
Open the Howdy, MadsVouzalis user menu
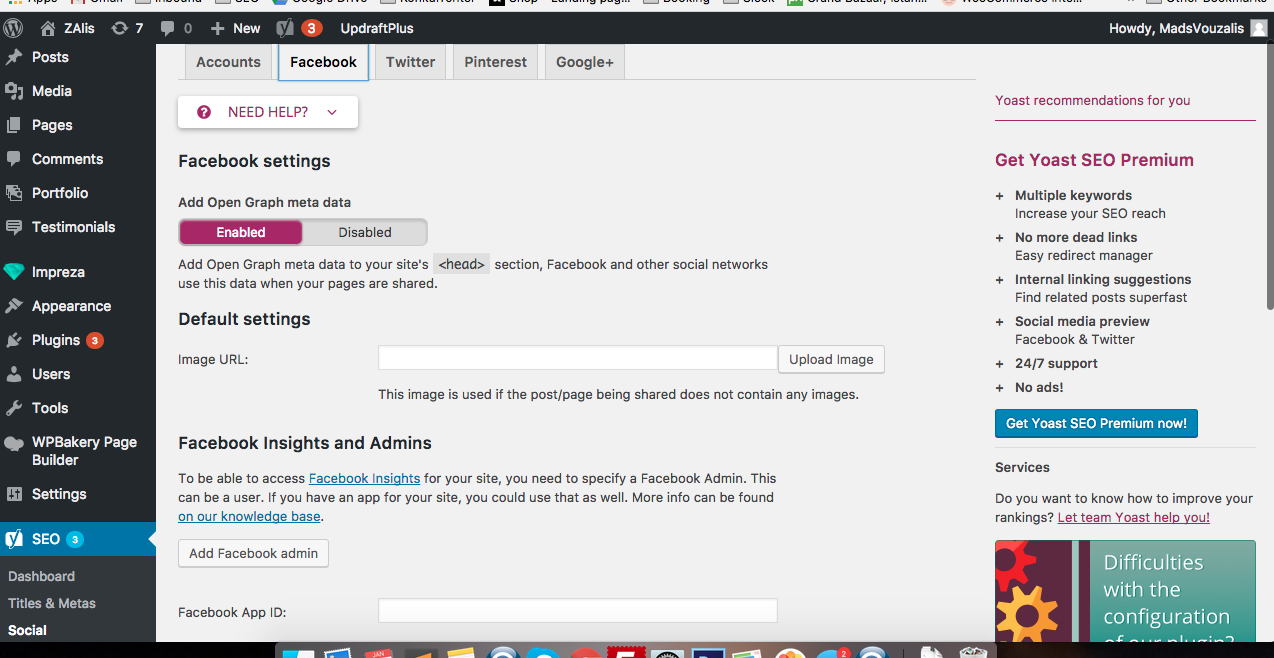pyautogui.click(x=1175, y=28)
